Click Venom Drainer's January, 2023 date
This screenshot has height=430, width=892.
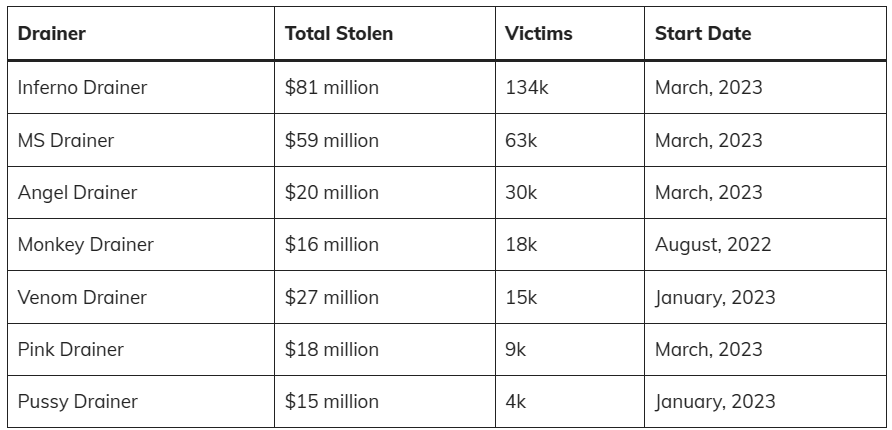[715, 298]
